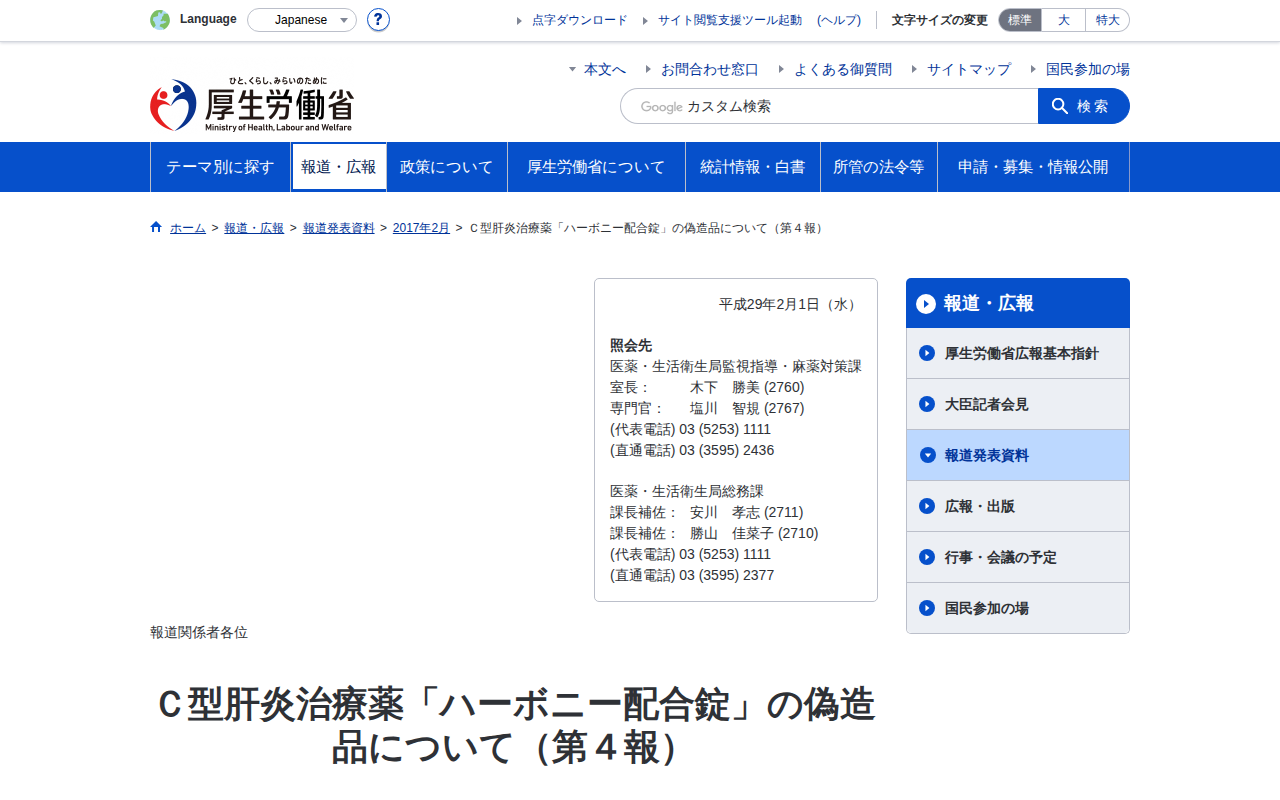
Task: Open the language help question-mark icon
Action: [378, 20]
